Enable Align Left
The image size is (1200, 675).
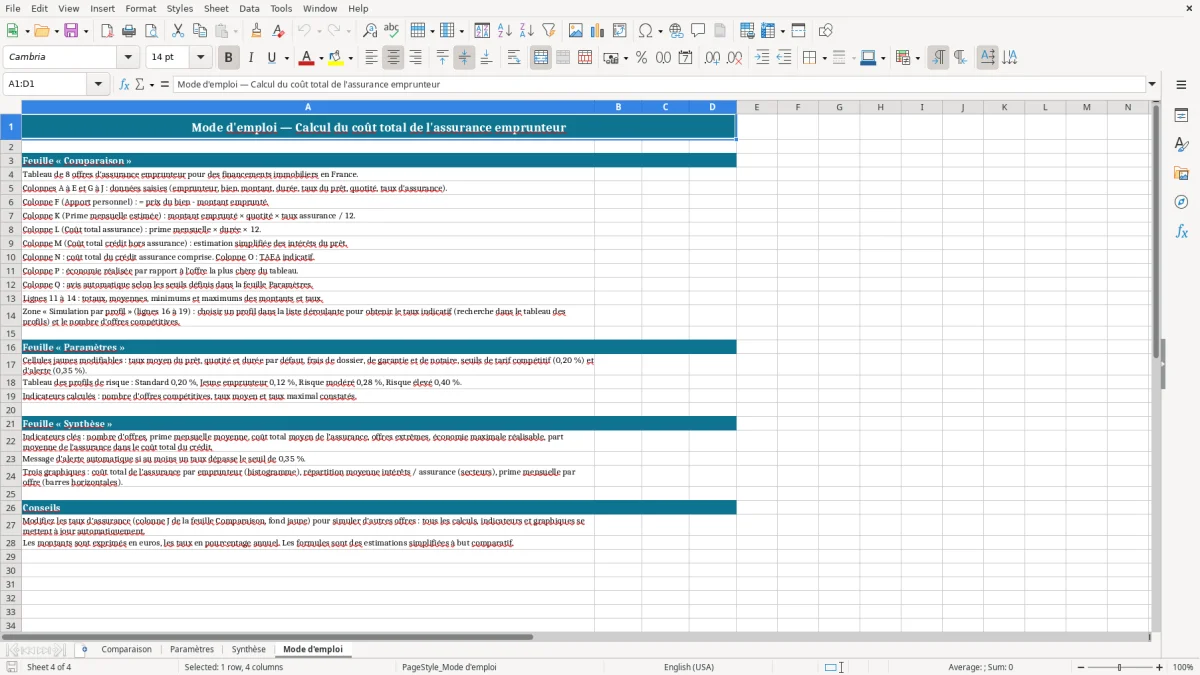pyautogui.click(x=371, y=58)
